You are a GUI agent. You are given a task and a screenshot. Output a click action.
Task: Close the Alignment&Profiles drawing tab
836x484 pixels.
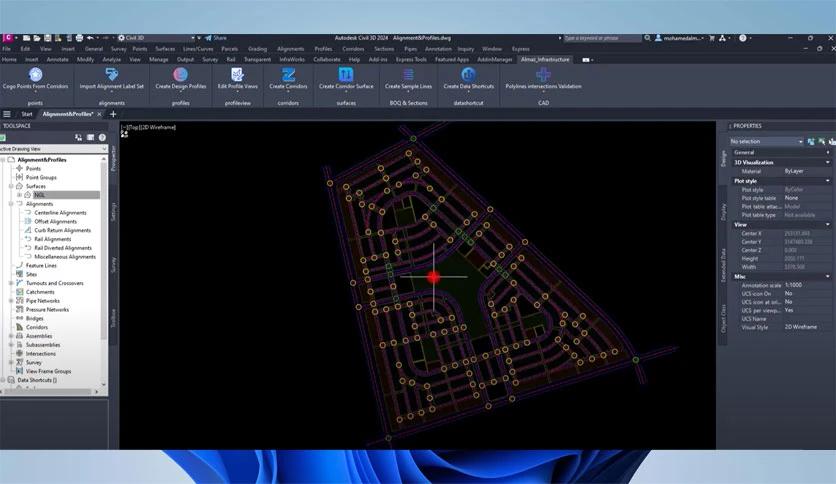coord(99,114)
